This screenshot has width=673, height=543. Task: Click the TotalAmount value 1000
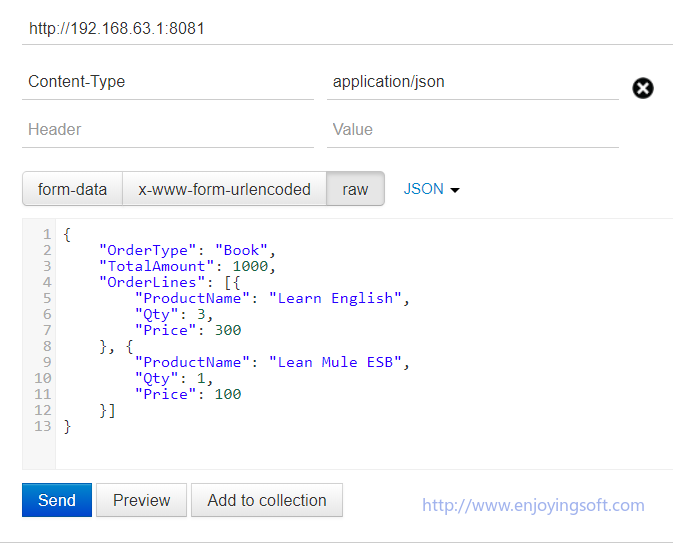[x=252, y=266]
